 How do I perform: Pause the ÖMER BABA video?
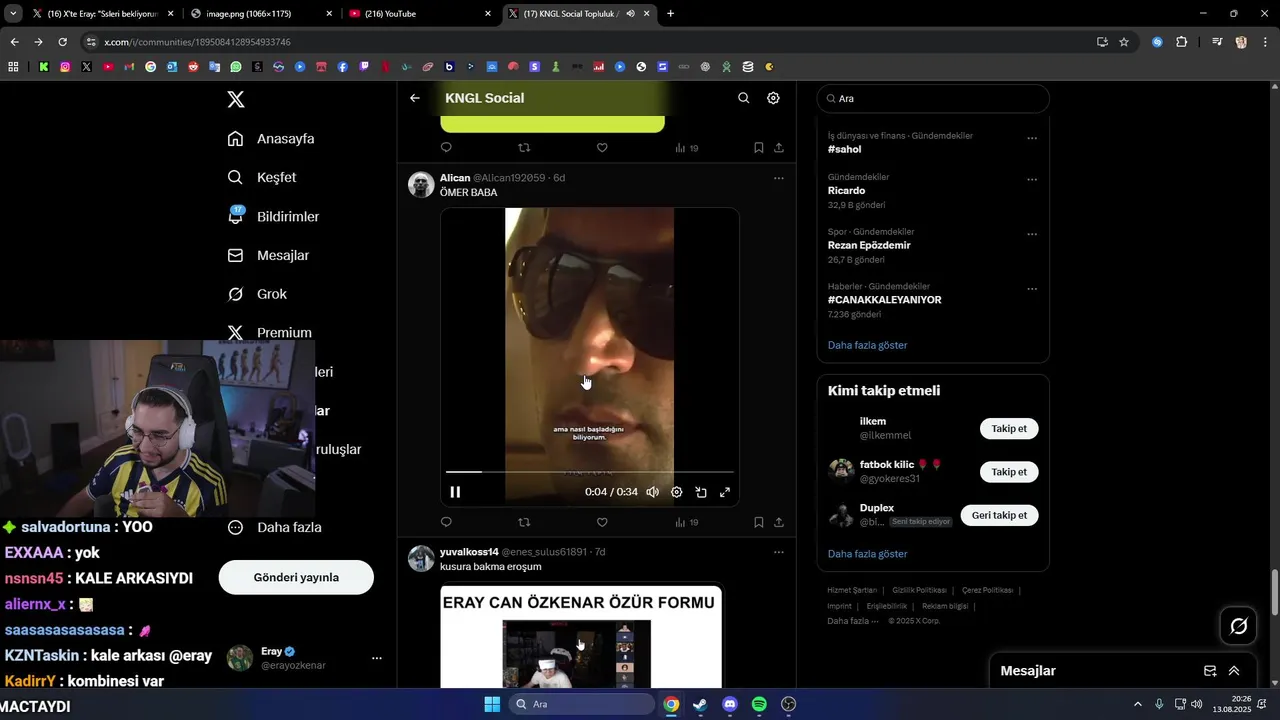point(455,492)
